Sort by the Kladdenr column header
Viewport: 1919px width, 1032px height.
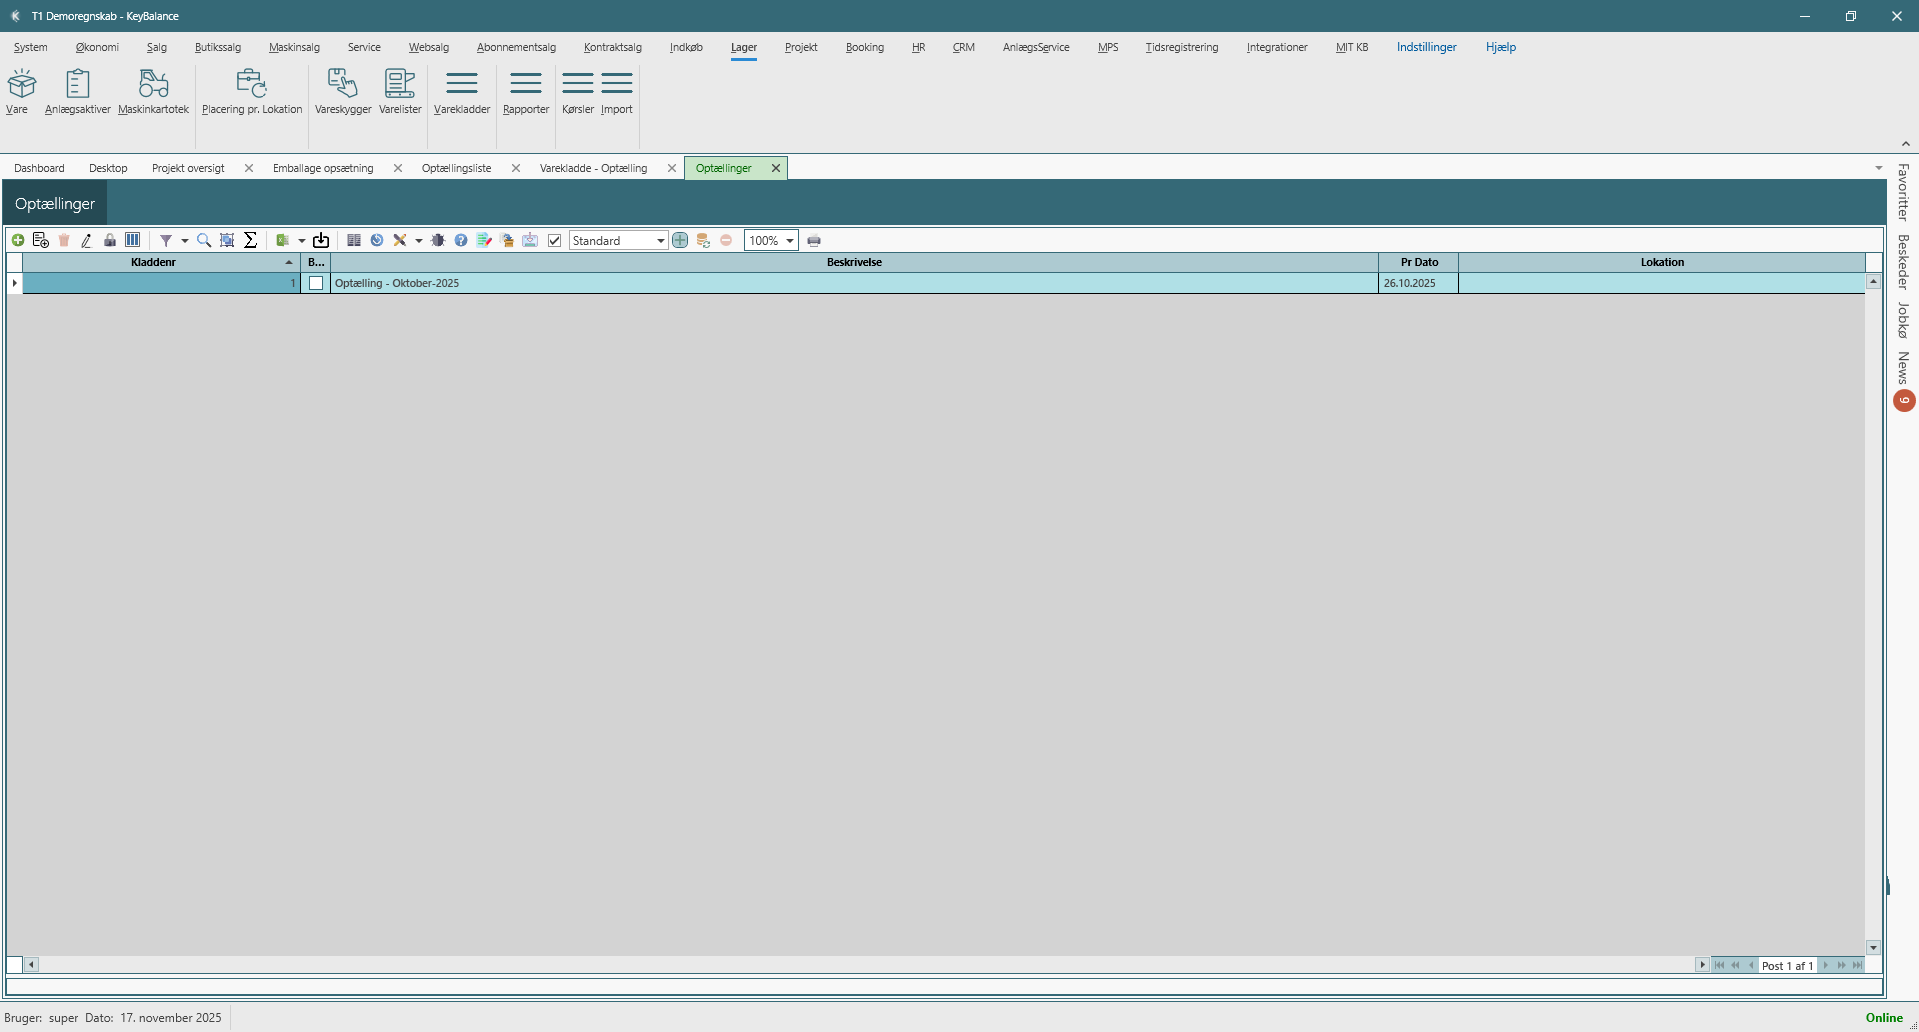(153, 262)
